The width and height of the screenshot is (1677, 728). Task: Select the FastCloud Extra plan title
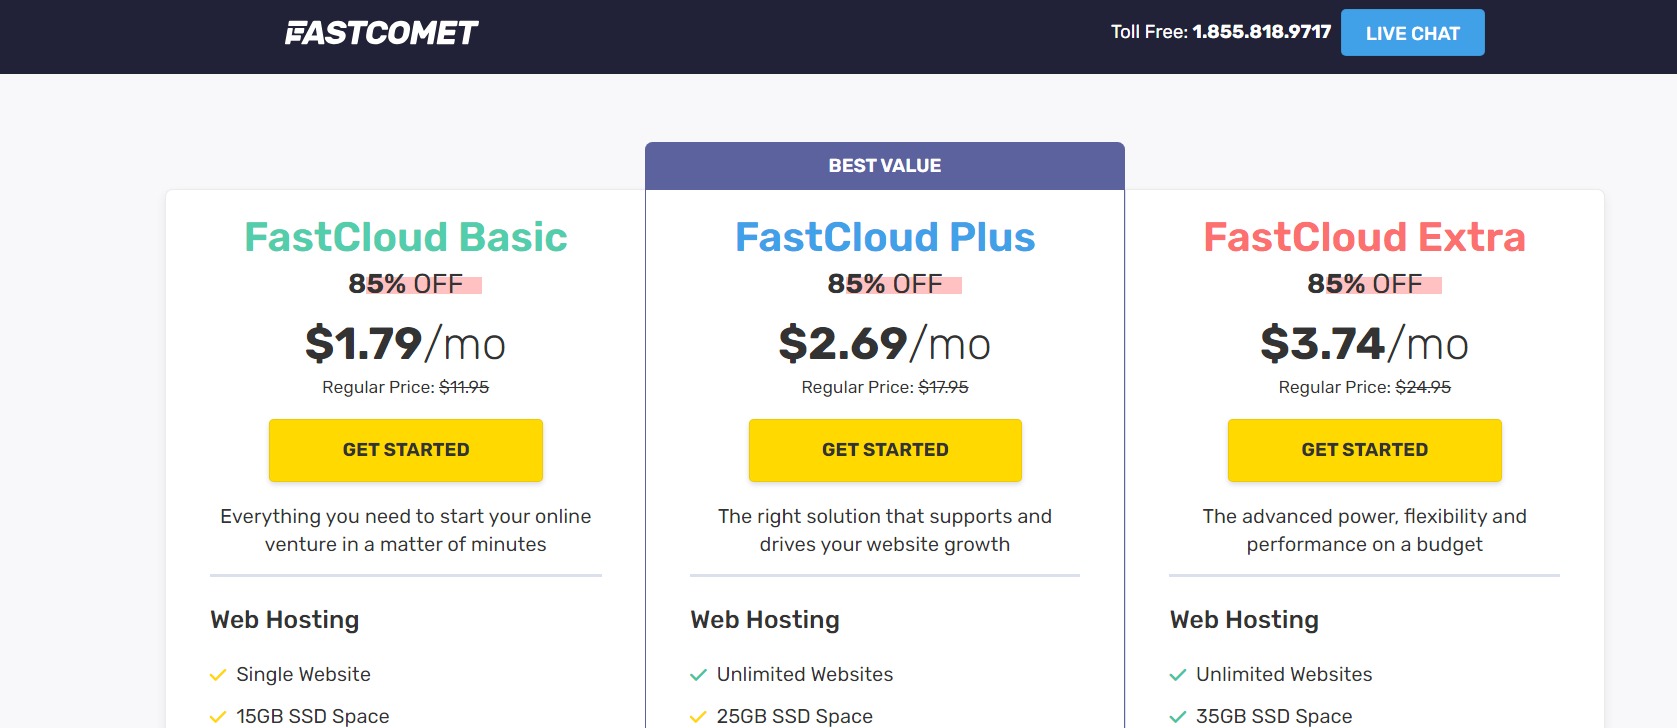point(1364,237)
